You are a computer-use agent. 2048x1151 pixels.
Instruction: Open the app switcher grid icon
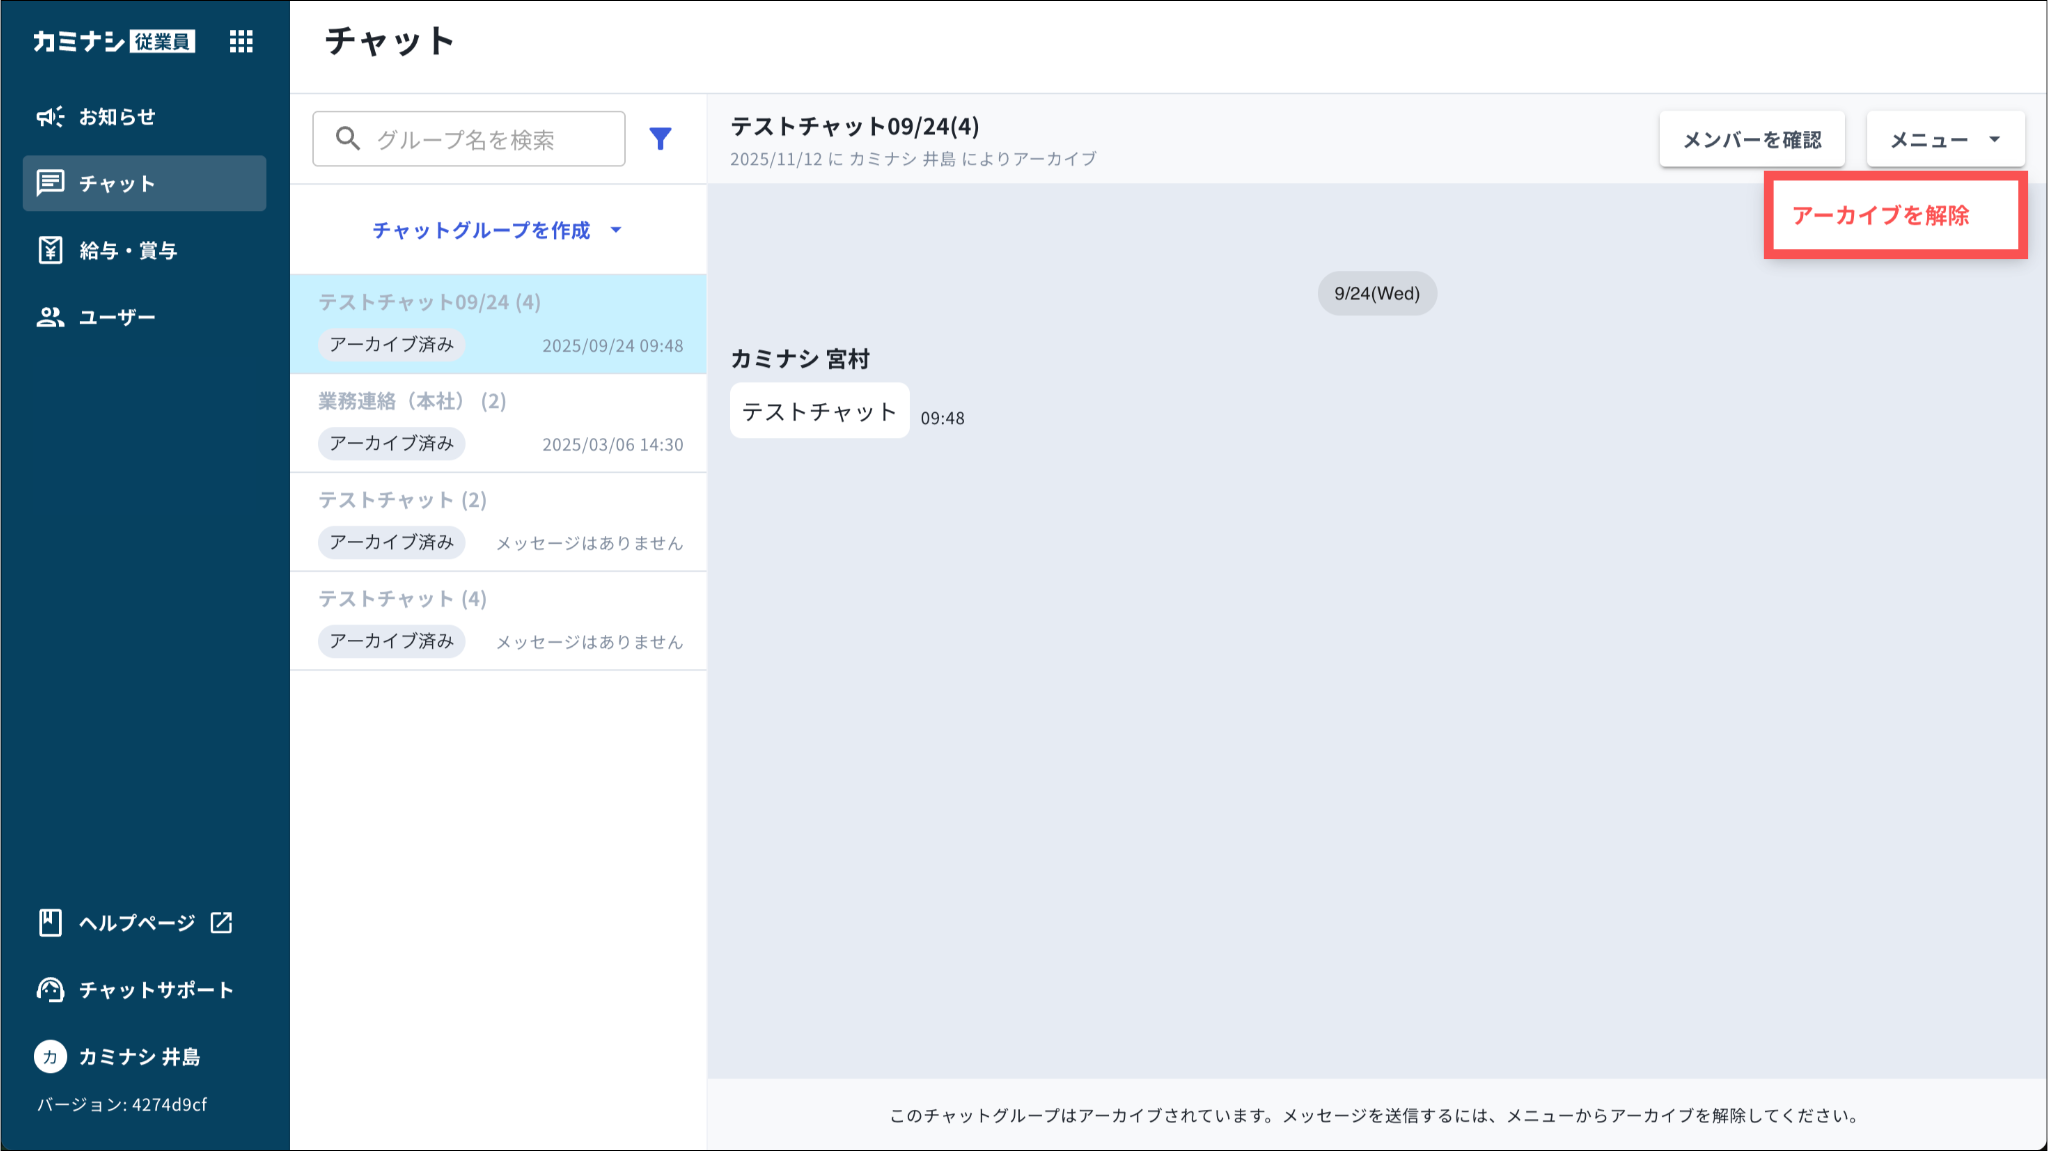click(x=241, y=41)
